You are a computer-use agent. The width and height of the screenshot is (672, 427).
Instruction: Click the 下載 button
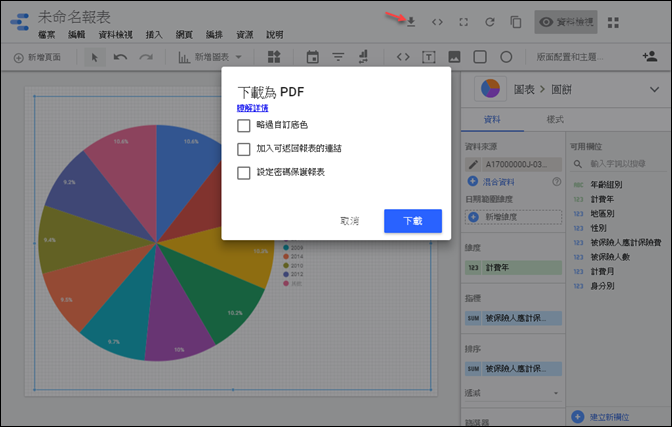(413, 221)
